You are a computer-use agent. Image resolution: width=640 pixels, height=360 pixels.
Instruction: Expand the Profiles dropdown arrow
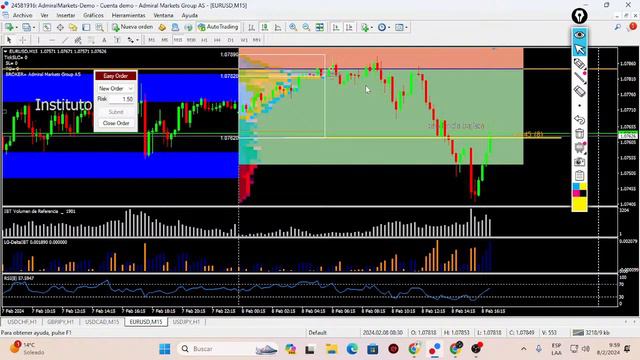pyautogui.click(x=34, y=27)
